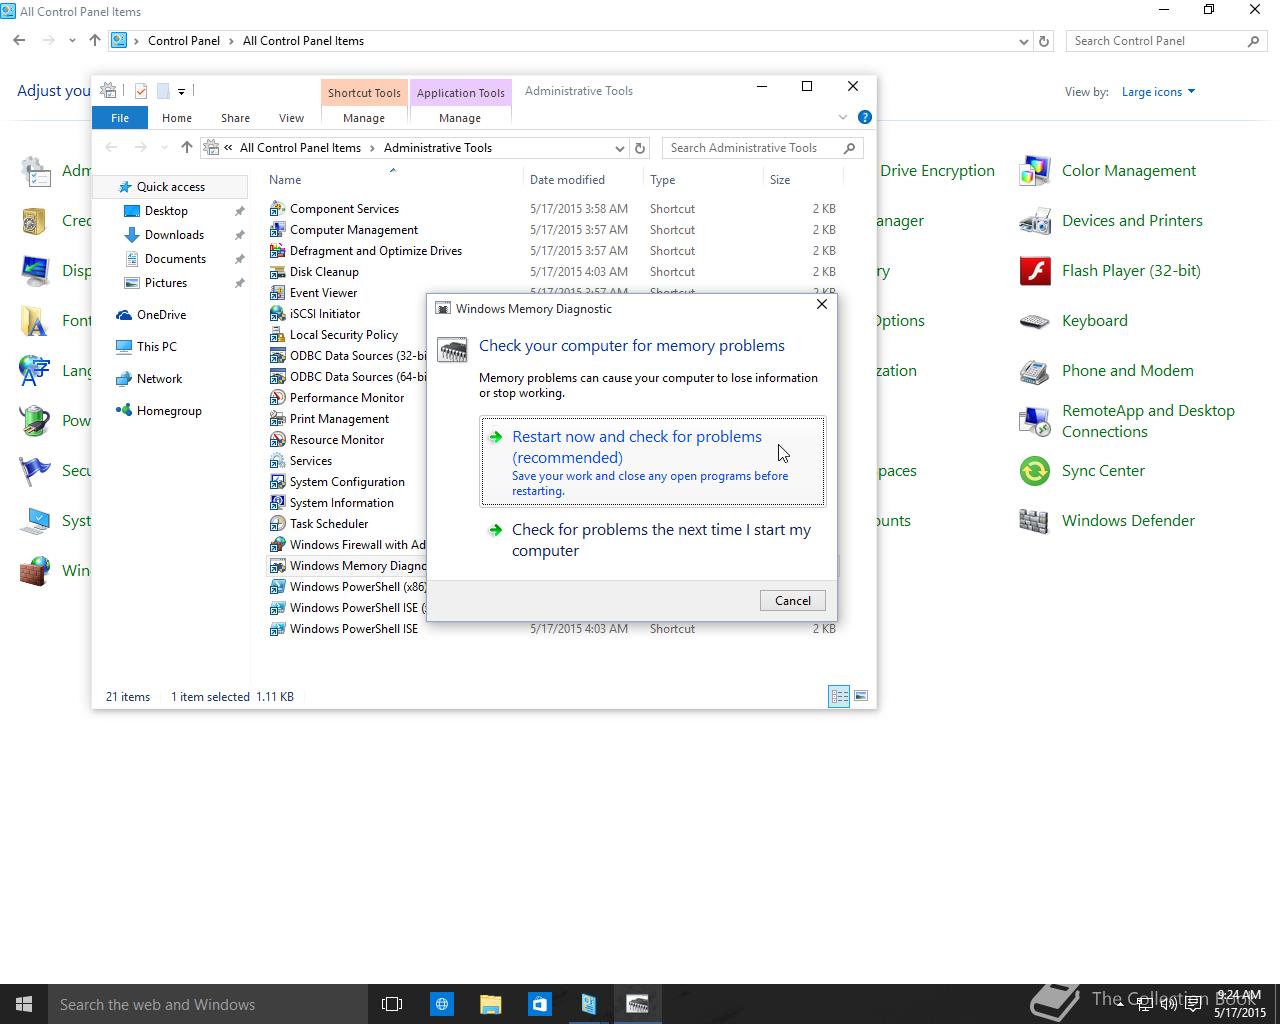Select OneDrive in navigation pane
Image resolution: width=1280 pixels, height=1024 pixels.
pos(161,315)
